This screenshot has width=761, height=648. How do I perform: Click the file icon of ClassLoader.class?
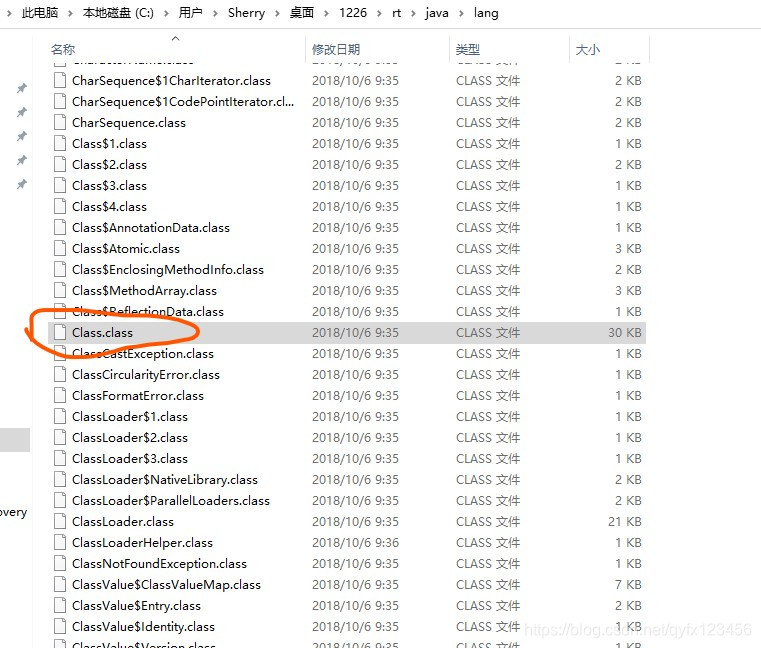[x=60, y=521]
